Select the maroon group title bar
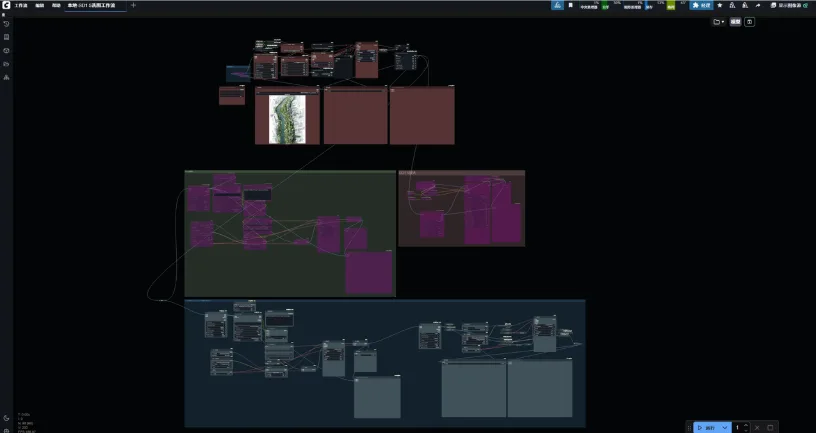Viewport: 816px width, 433px height. [x=462, y=172]
